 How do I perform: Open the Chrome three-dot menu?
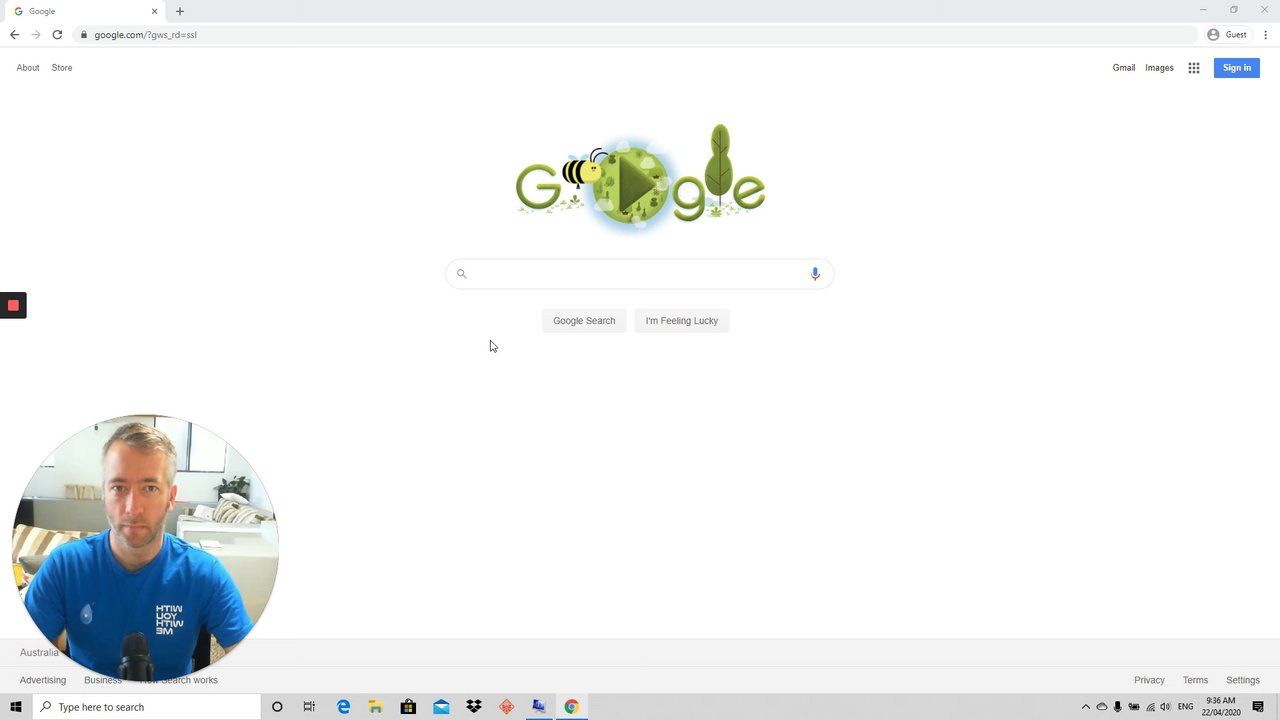tap(1265, 35)
